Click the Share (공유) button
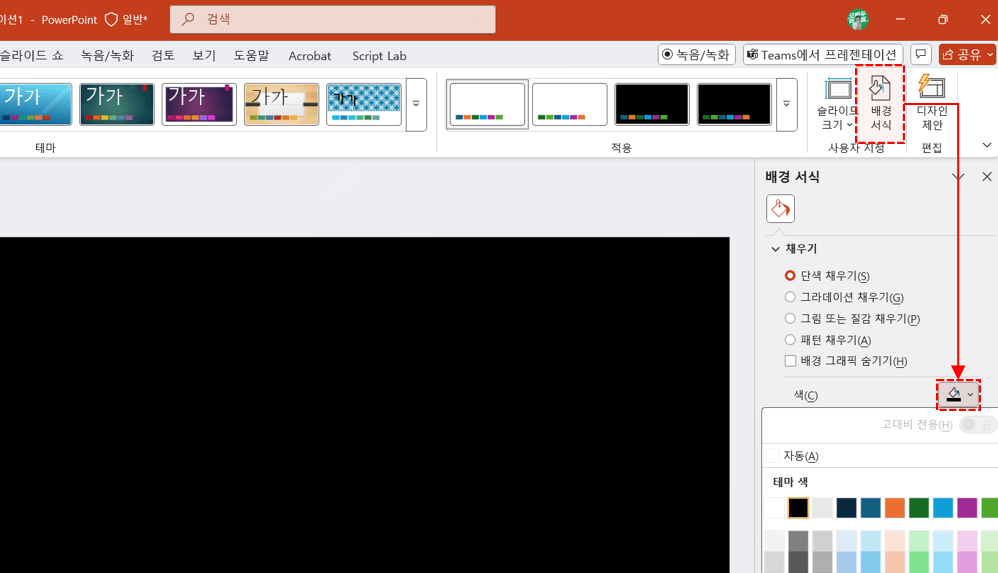998x573 pixels. [x=967, y=55]
